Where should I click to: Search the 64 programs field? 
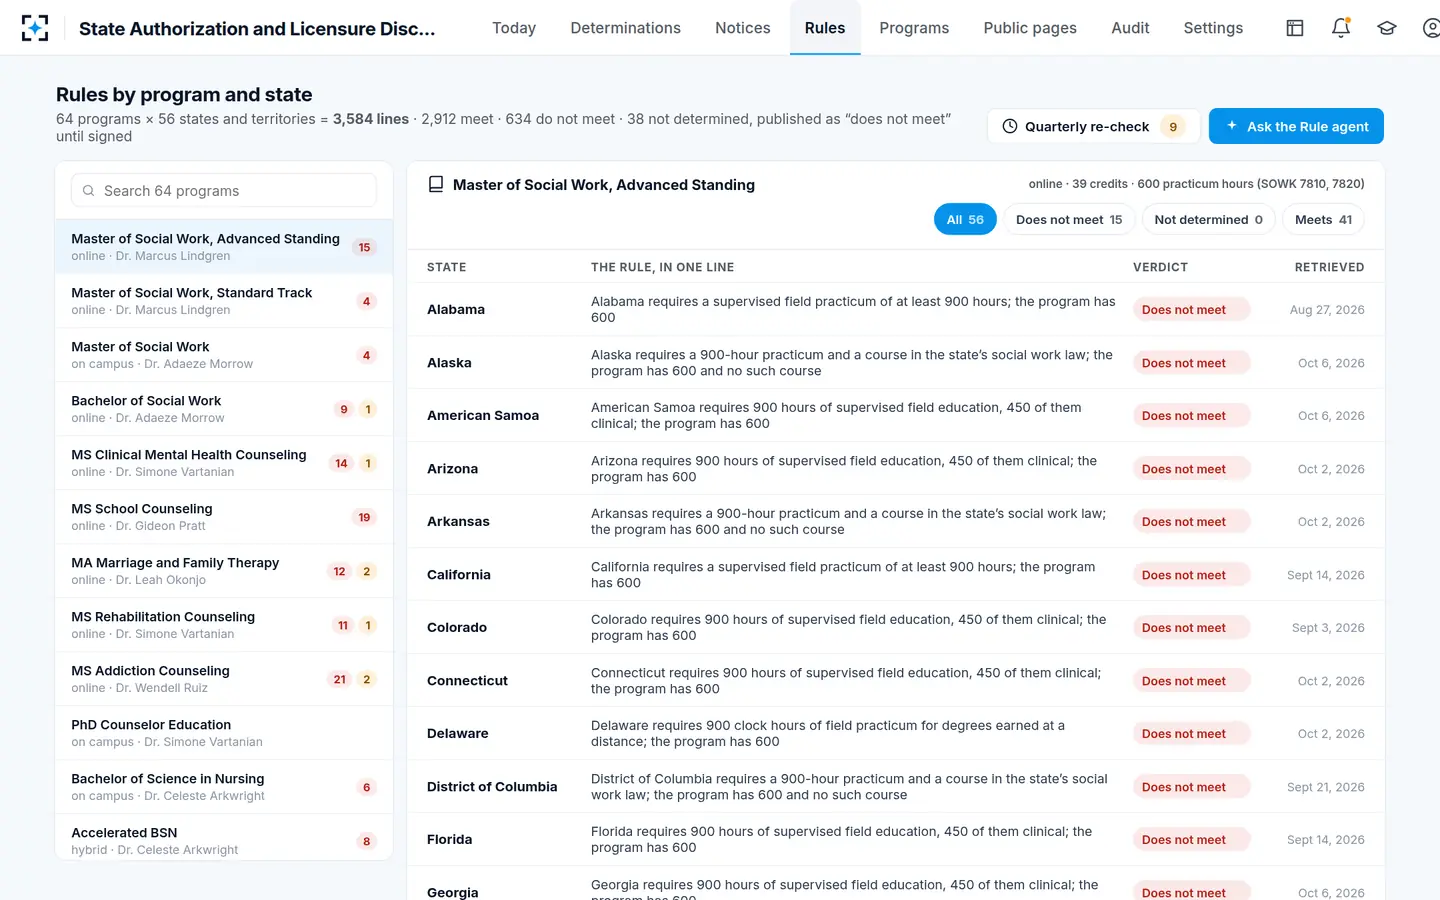pyautogui.click(x=224, y=191)
